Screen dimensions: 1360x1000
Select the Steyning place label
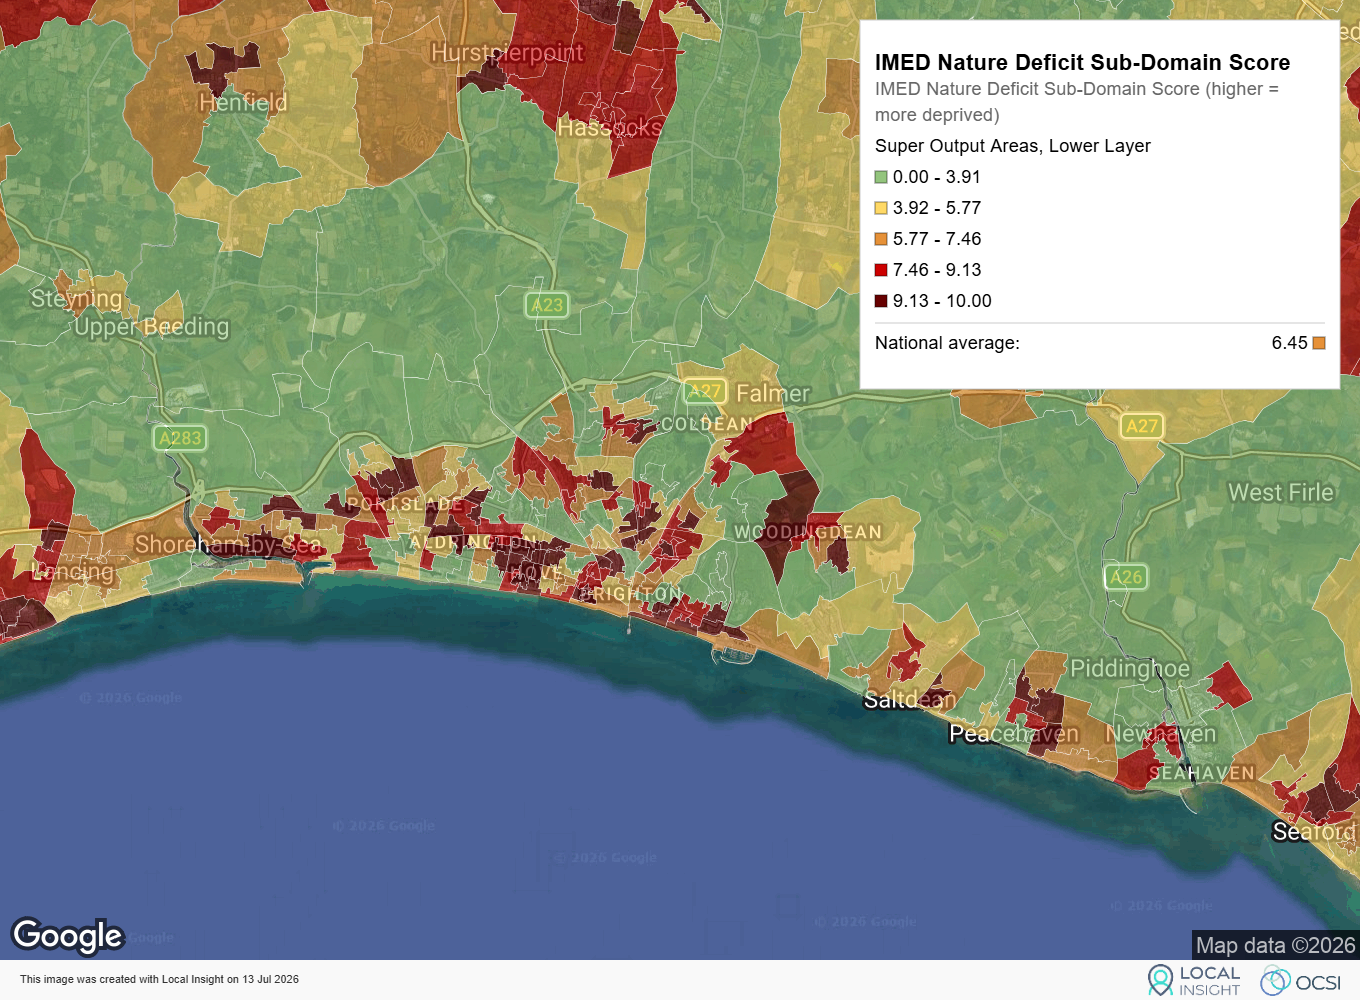coord(76,298)
